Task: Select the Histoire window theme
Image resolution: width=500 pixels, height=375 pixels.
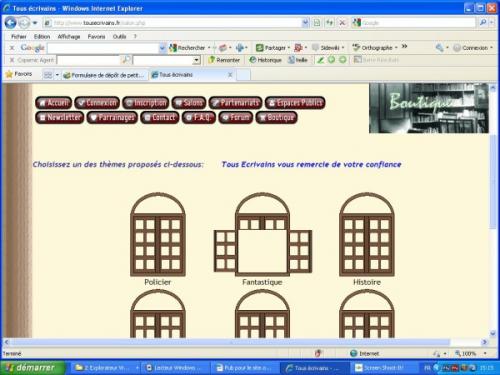Action: 367,234
